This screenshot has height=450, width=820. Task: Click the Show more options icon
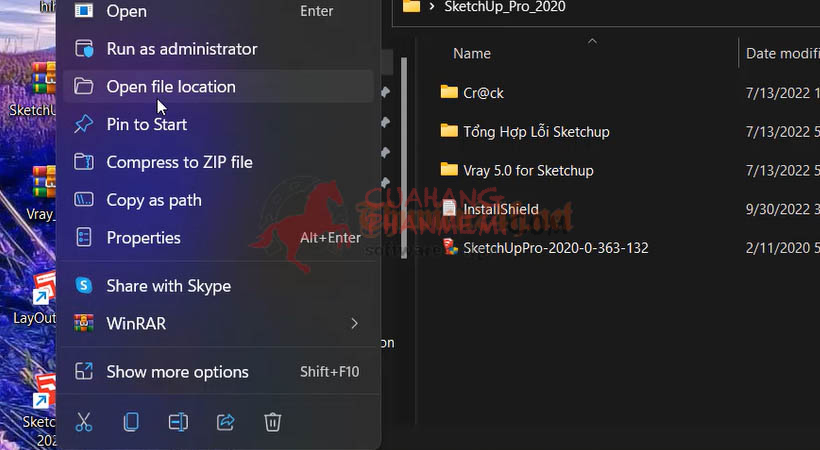pos(84,371)
